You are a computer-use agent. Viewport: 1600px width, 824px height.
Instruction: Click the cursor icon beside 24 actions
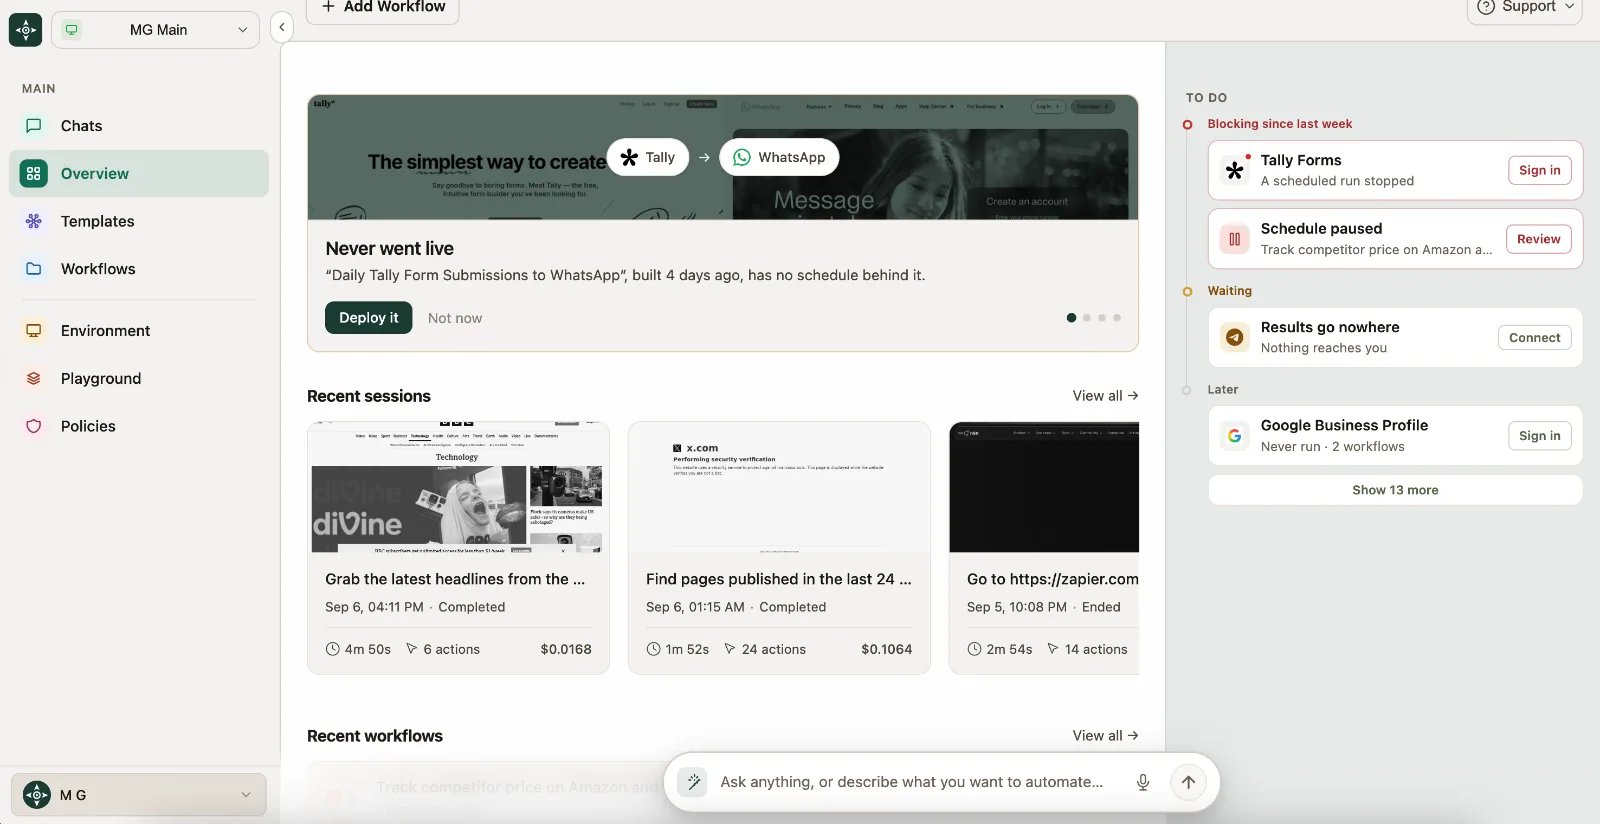[x=730, y=649]
